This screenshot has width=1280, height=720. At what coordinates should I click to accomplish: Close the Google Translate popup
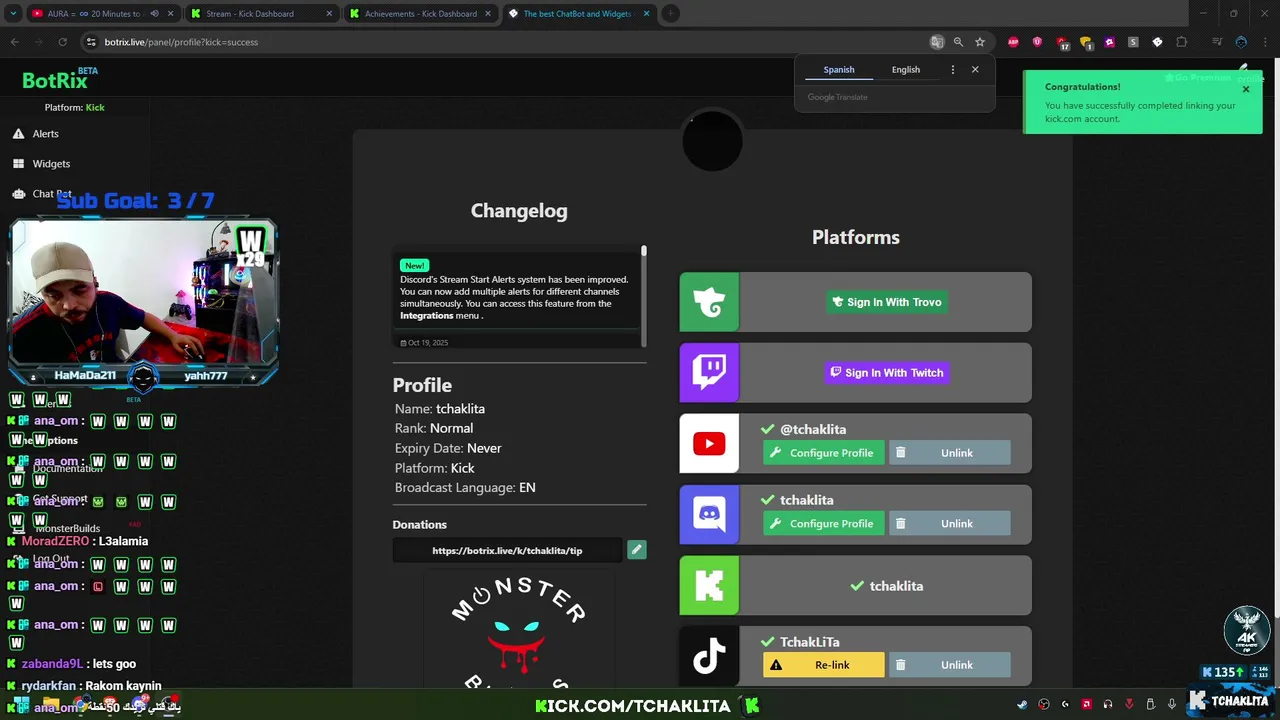[975, 70]
